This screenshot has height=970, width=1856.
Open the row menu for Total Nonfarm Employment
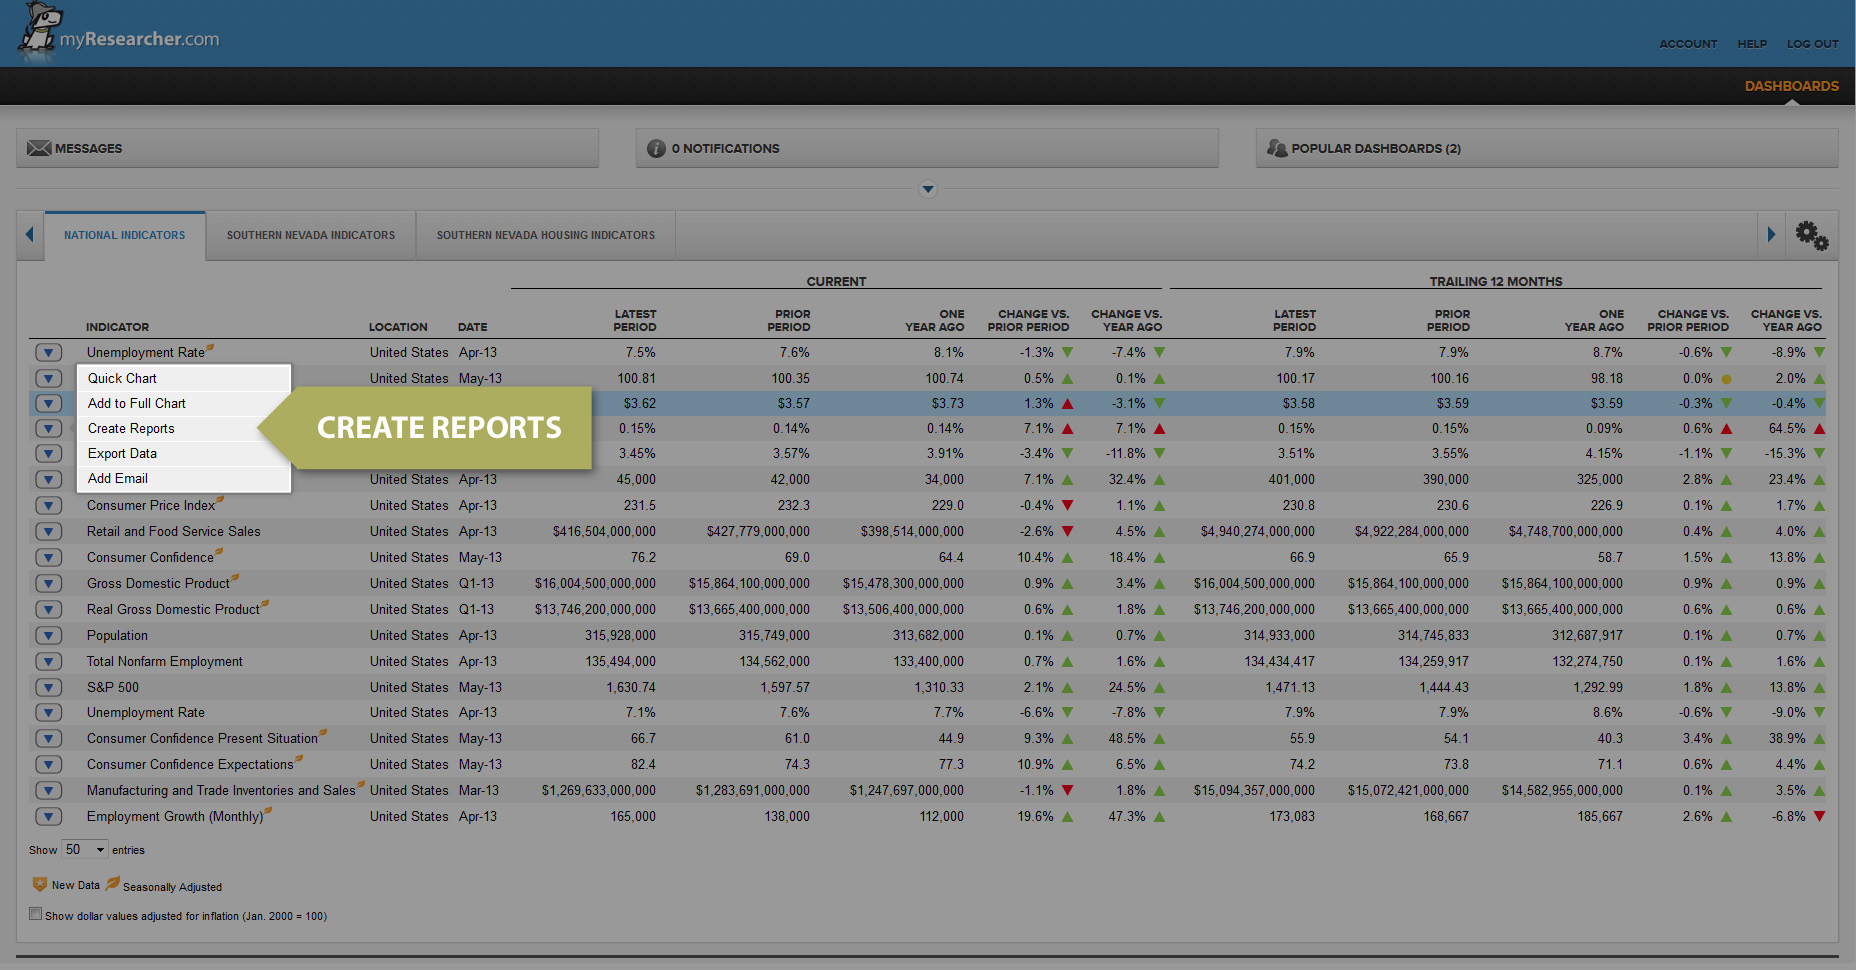[x=48, y=661]
